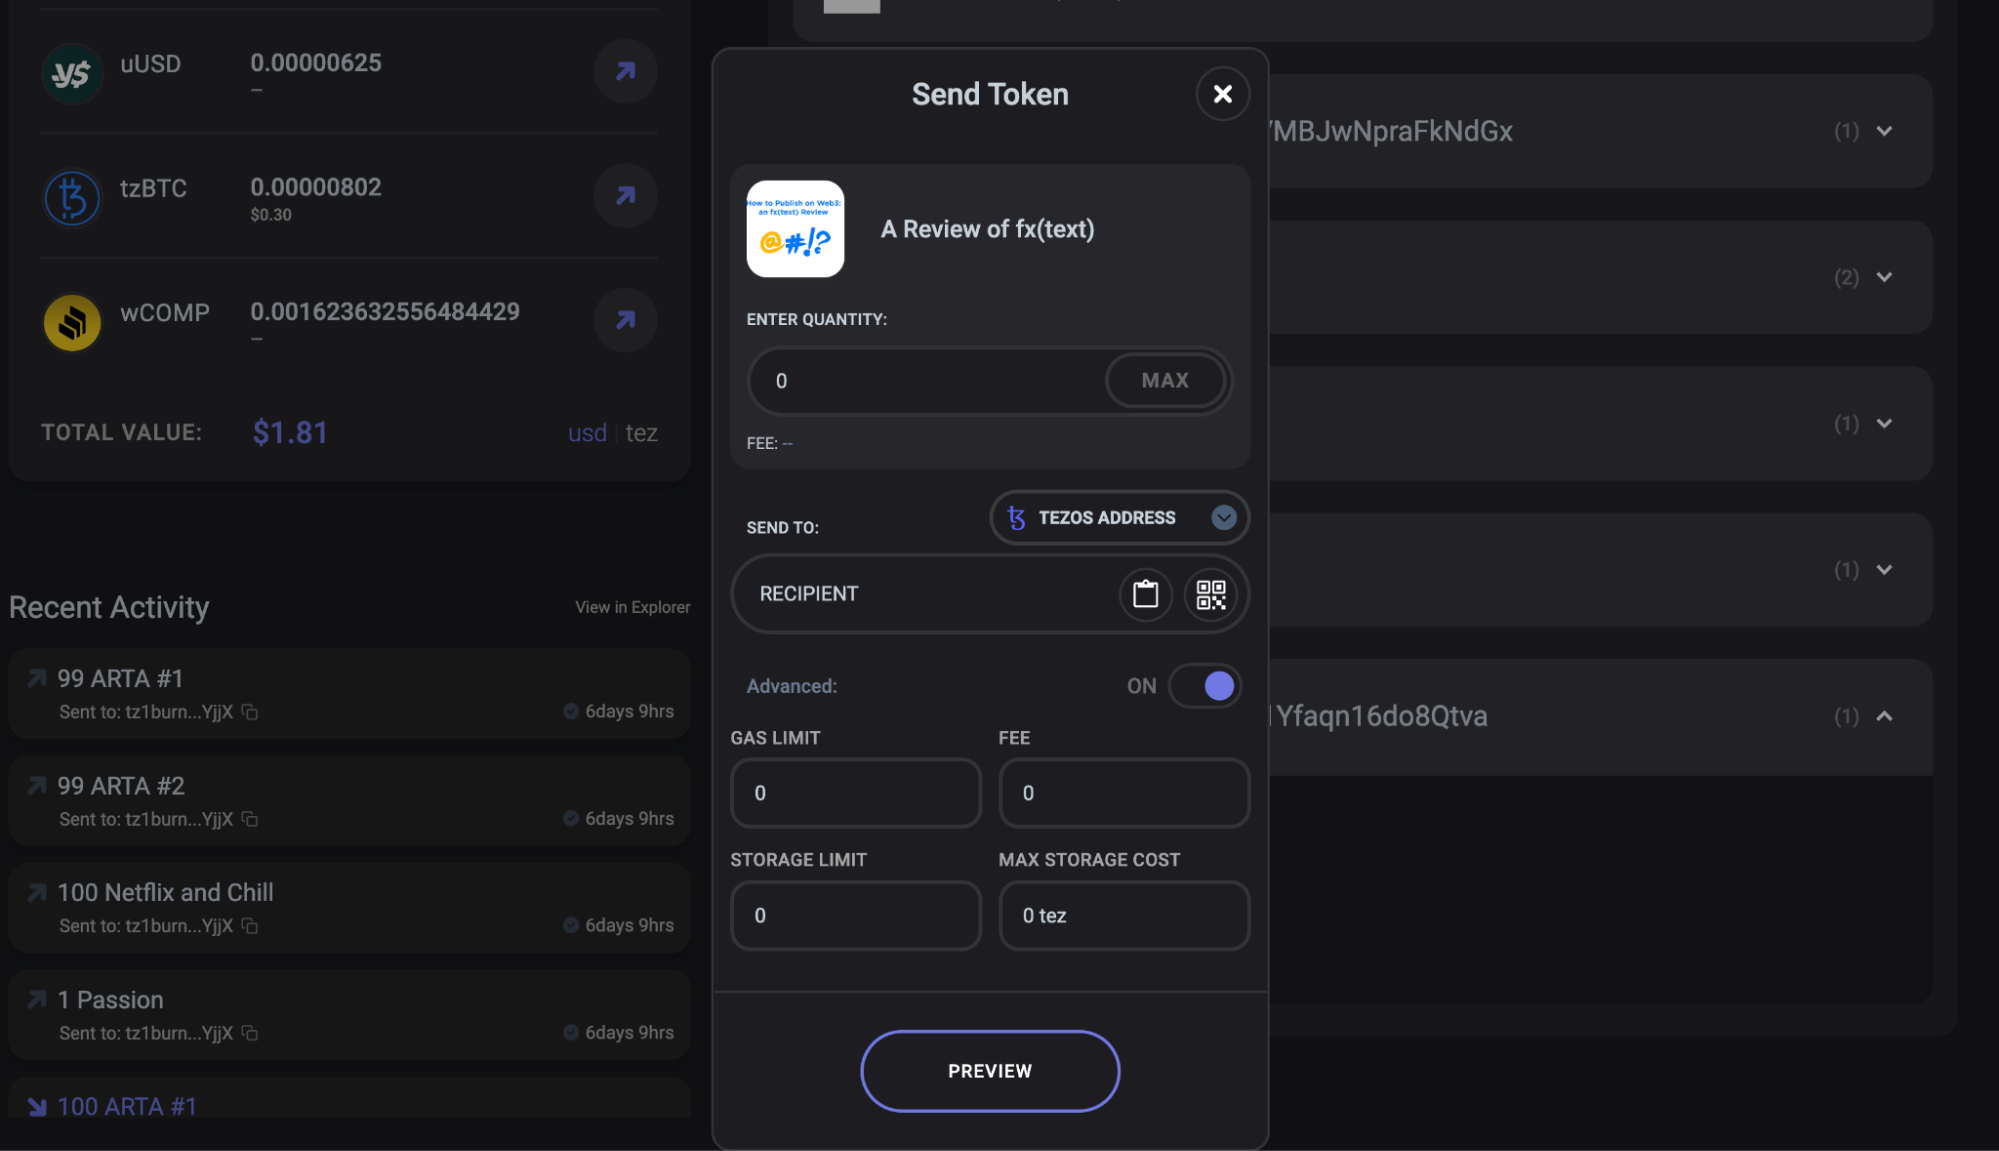Open the Tezos Address dropdown
The width and height of the screenshot is (1999, 1151).
click(x=1119, y=517)
